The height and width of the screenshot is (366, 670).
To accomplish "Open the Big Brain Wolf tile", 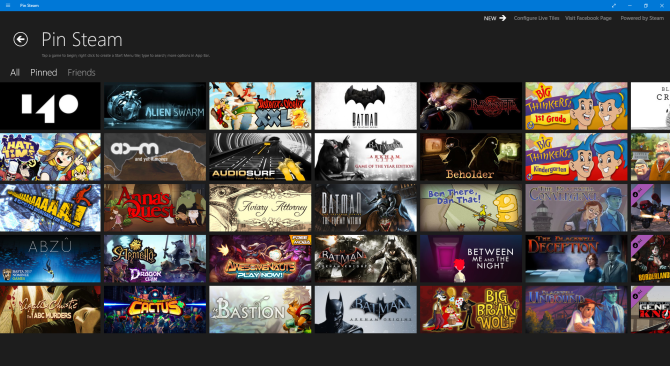I will [x=471, y=309].
